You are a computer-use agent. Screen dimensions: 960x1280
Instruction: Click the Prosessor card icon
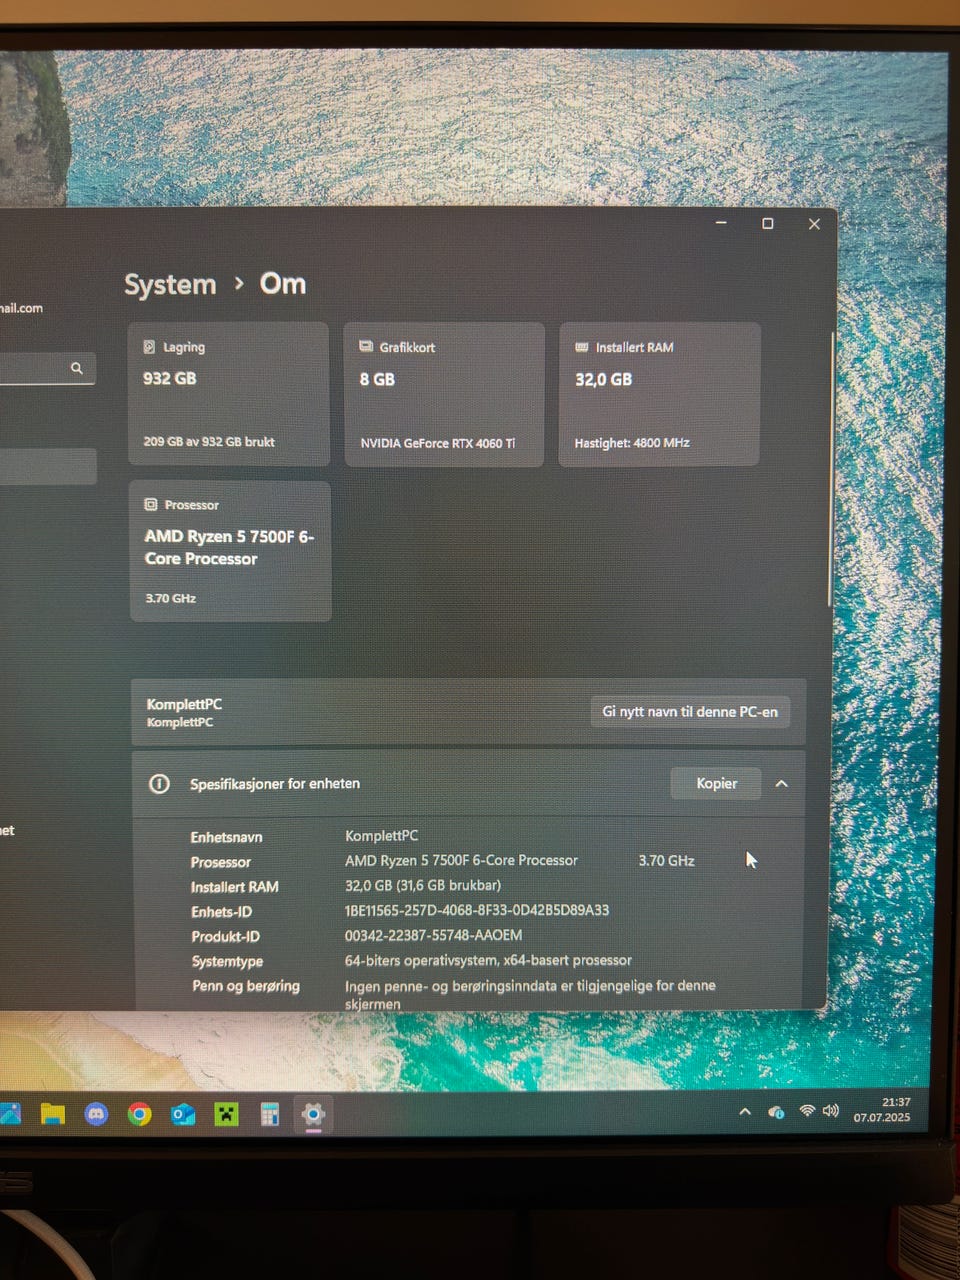[151, 505]
